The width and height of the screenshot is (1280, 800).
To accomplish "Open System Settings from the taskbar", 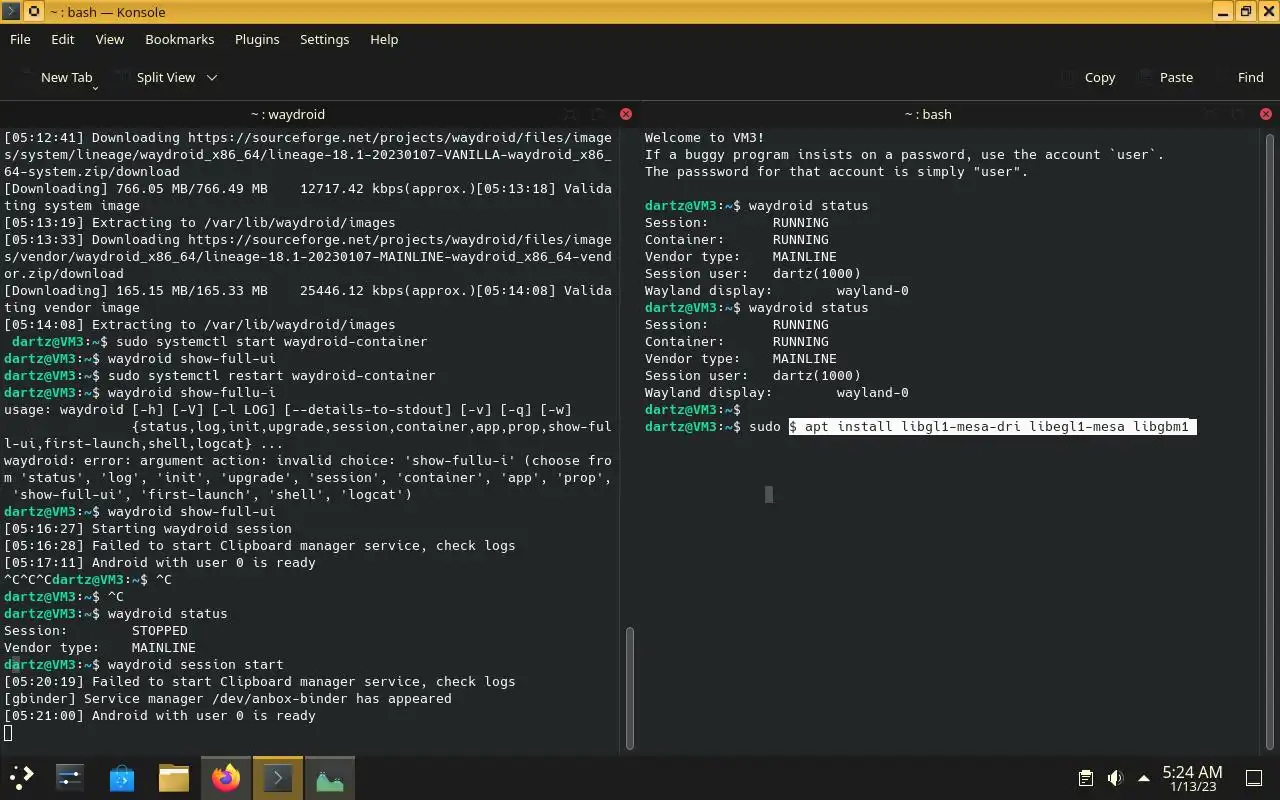I will pos(70,777).
